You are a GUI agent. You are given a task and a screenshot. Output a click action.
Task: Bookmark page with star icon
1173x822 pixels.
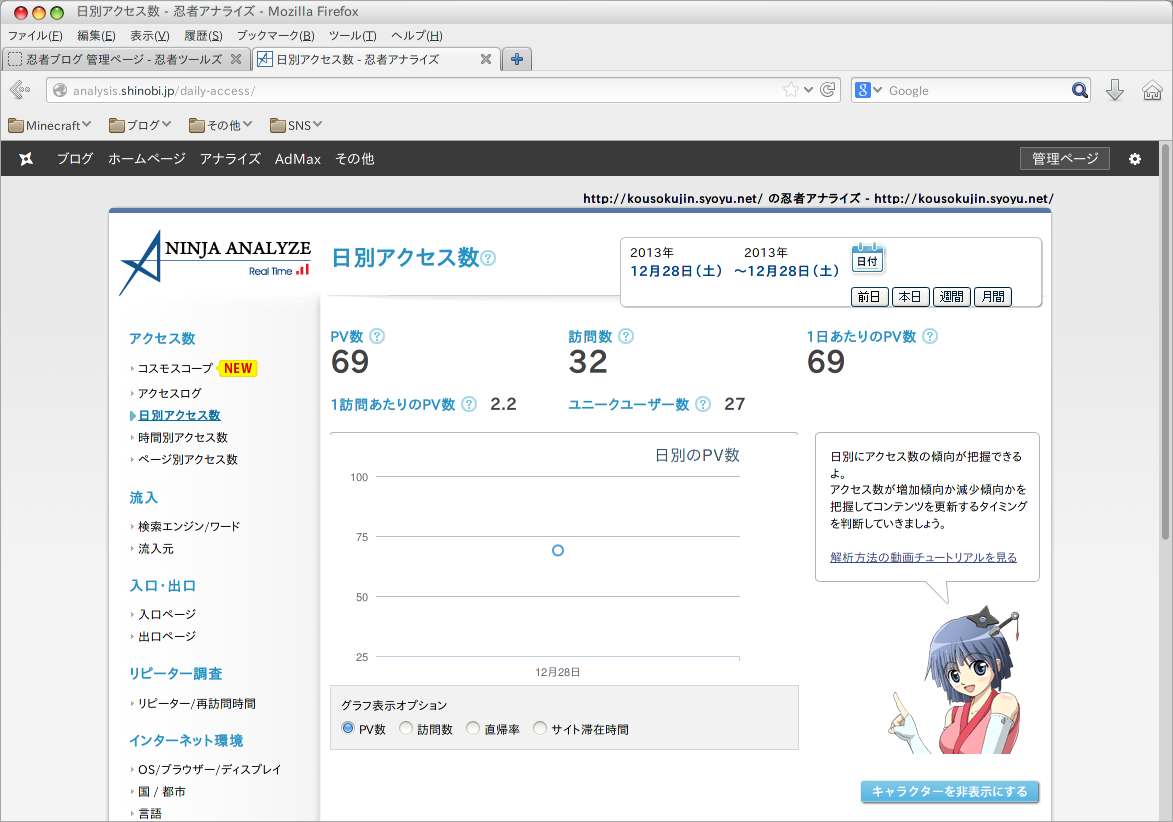click(791, 90)
